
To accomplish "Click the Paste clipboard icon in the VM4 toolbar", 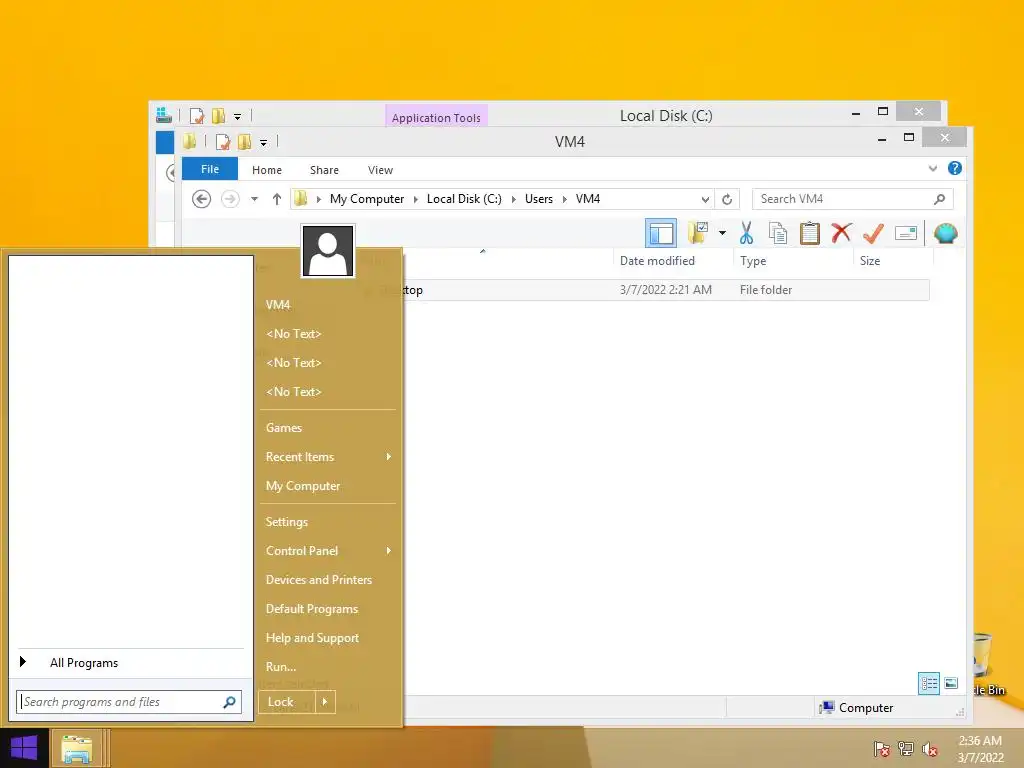I will coord(810,233).
